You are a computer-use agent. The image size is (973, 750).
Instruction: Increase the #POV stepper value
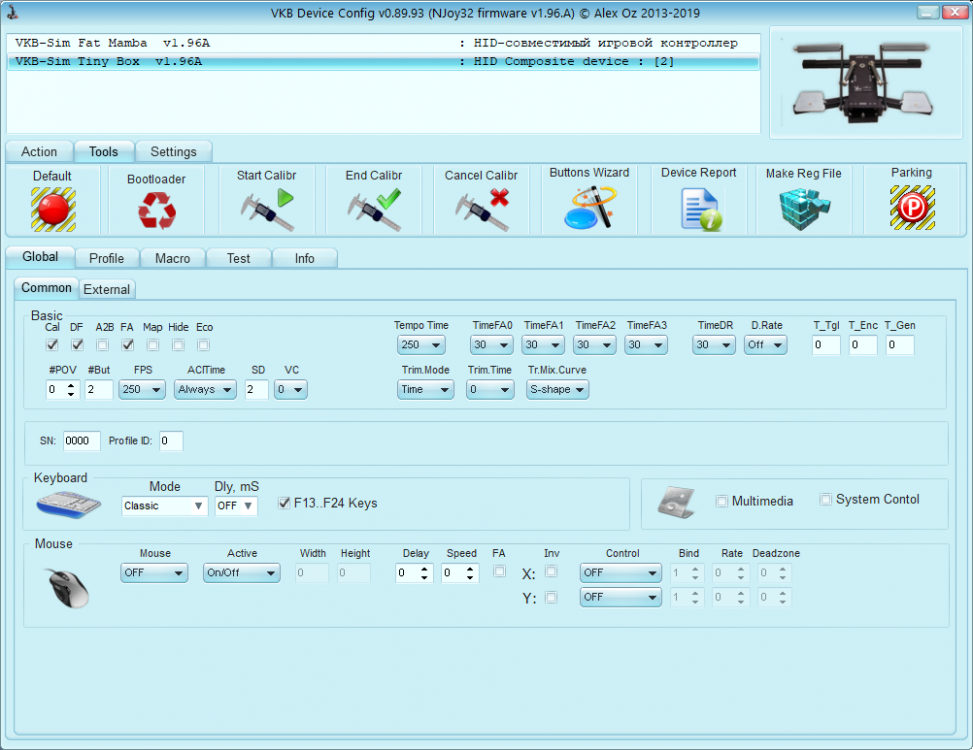tap(71, 385)
